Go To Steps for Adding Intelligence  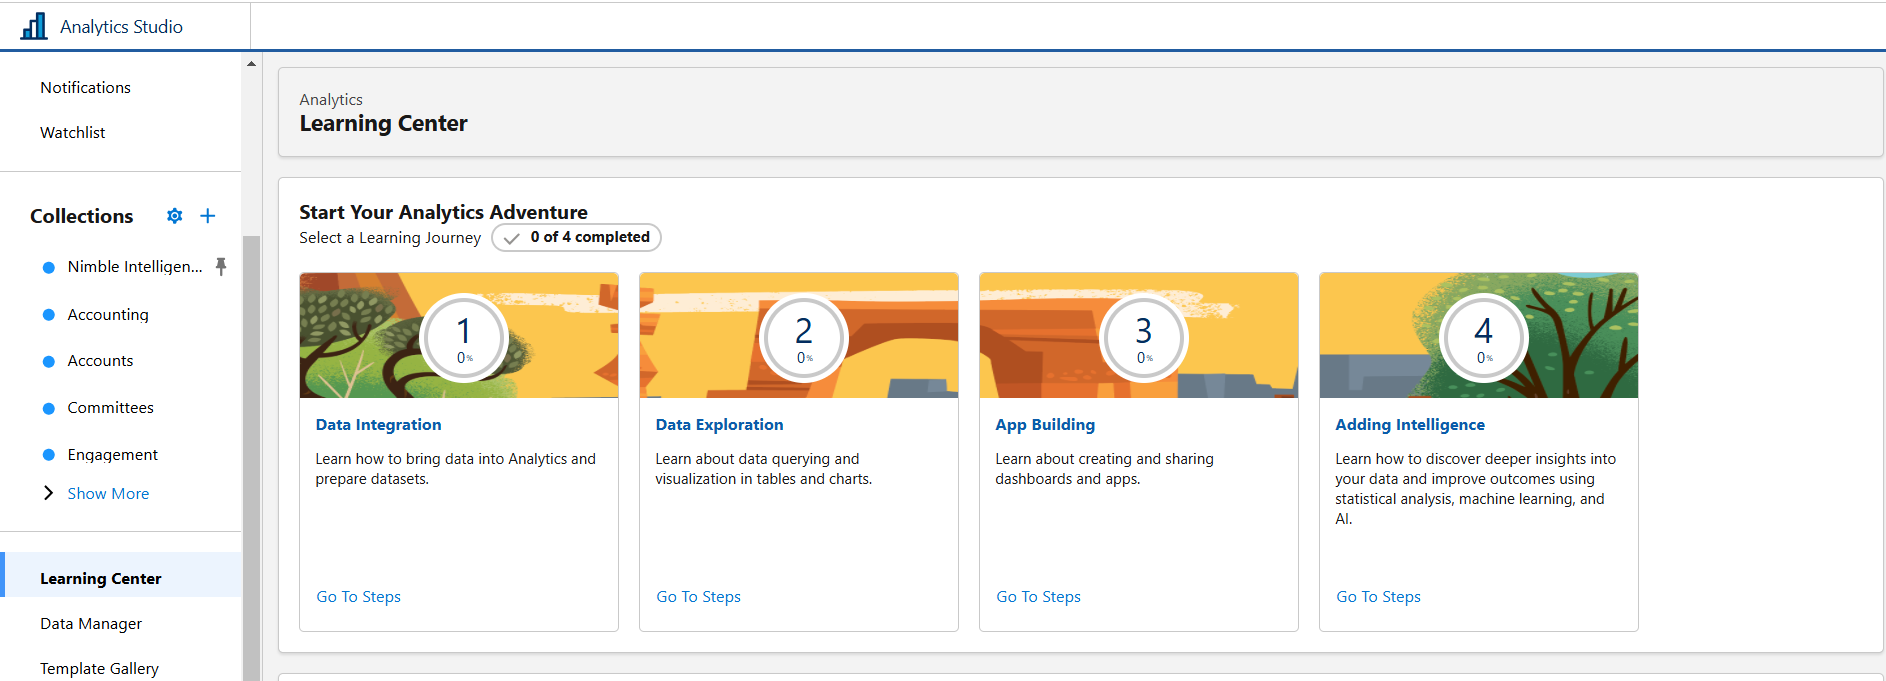pos(1378,597)
